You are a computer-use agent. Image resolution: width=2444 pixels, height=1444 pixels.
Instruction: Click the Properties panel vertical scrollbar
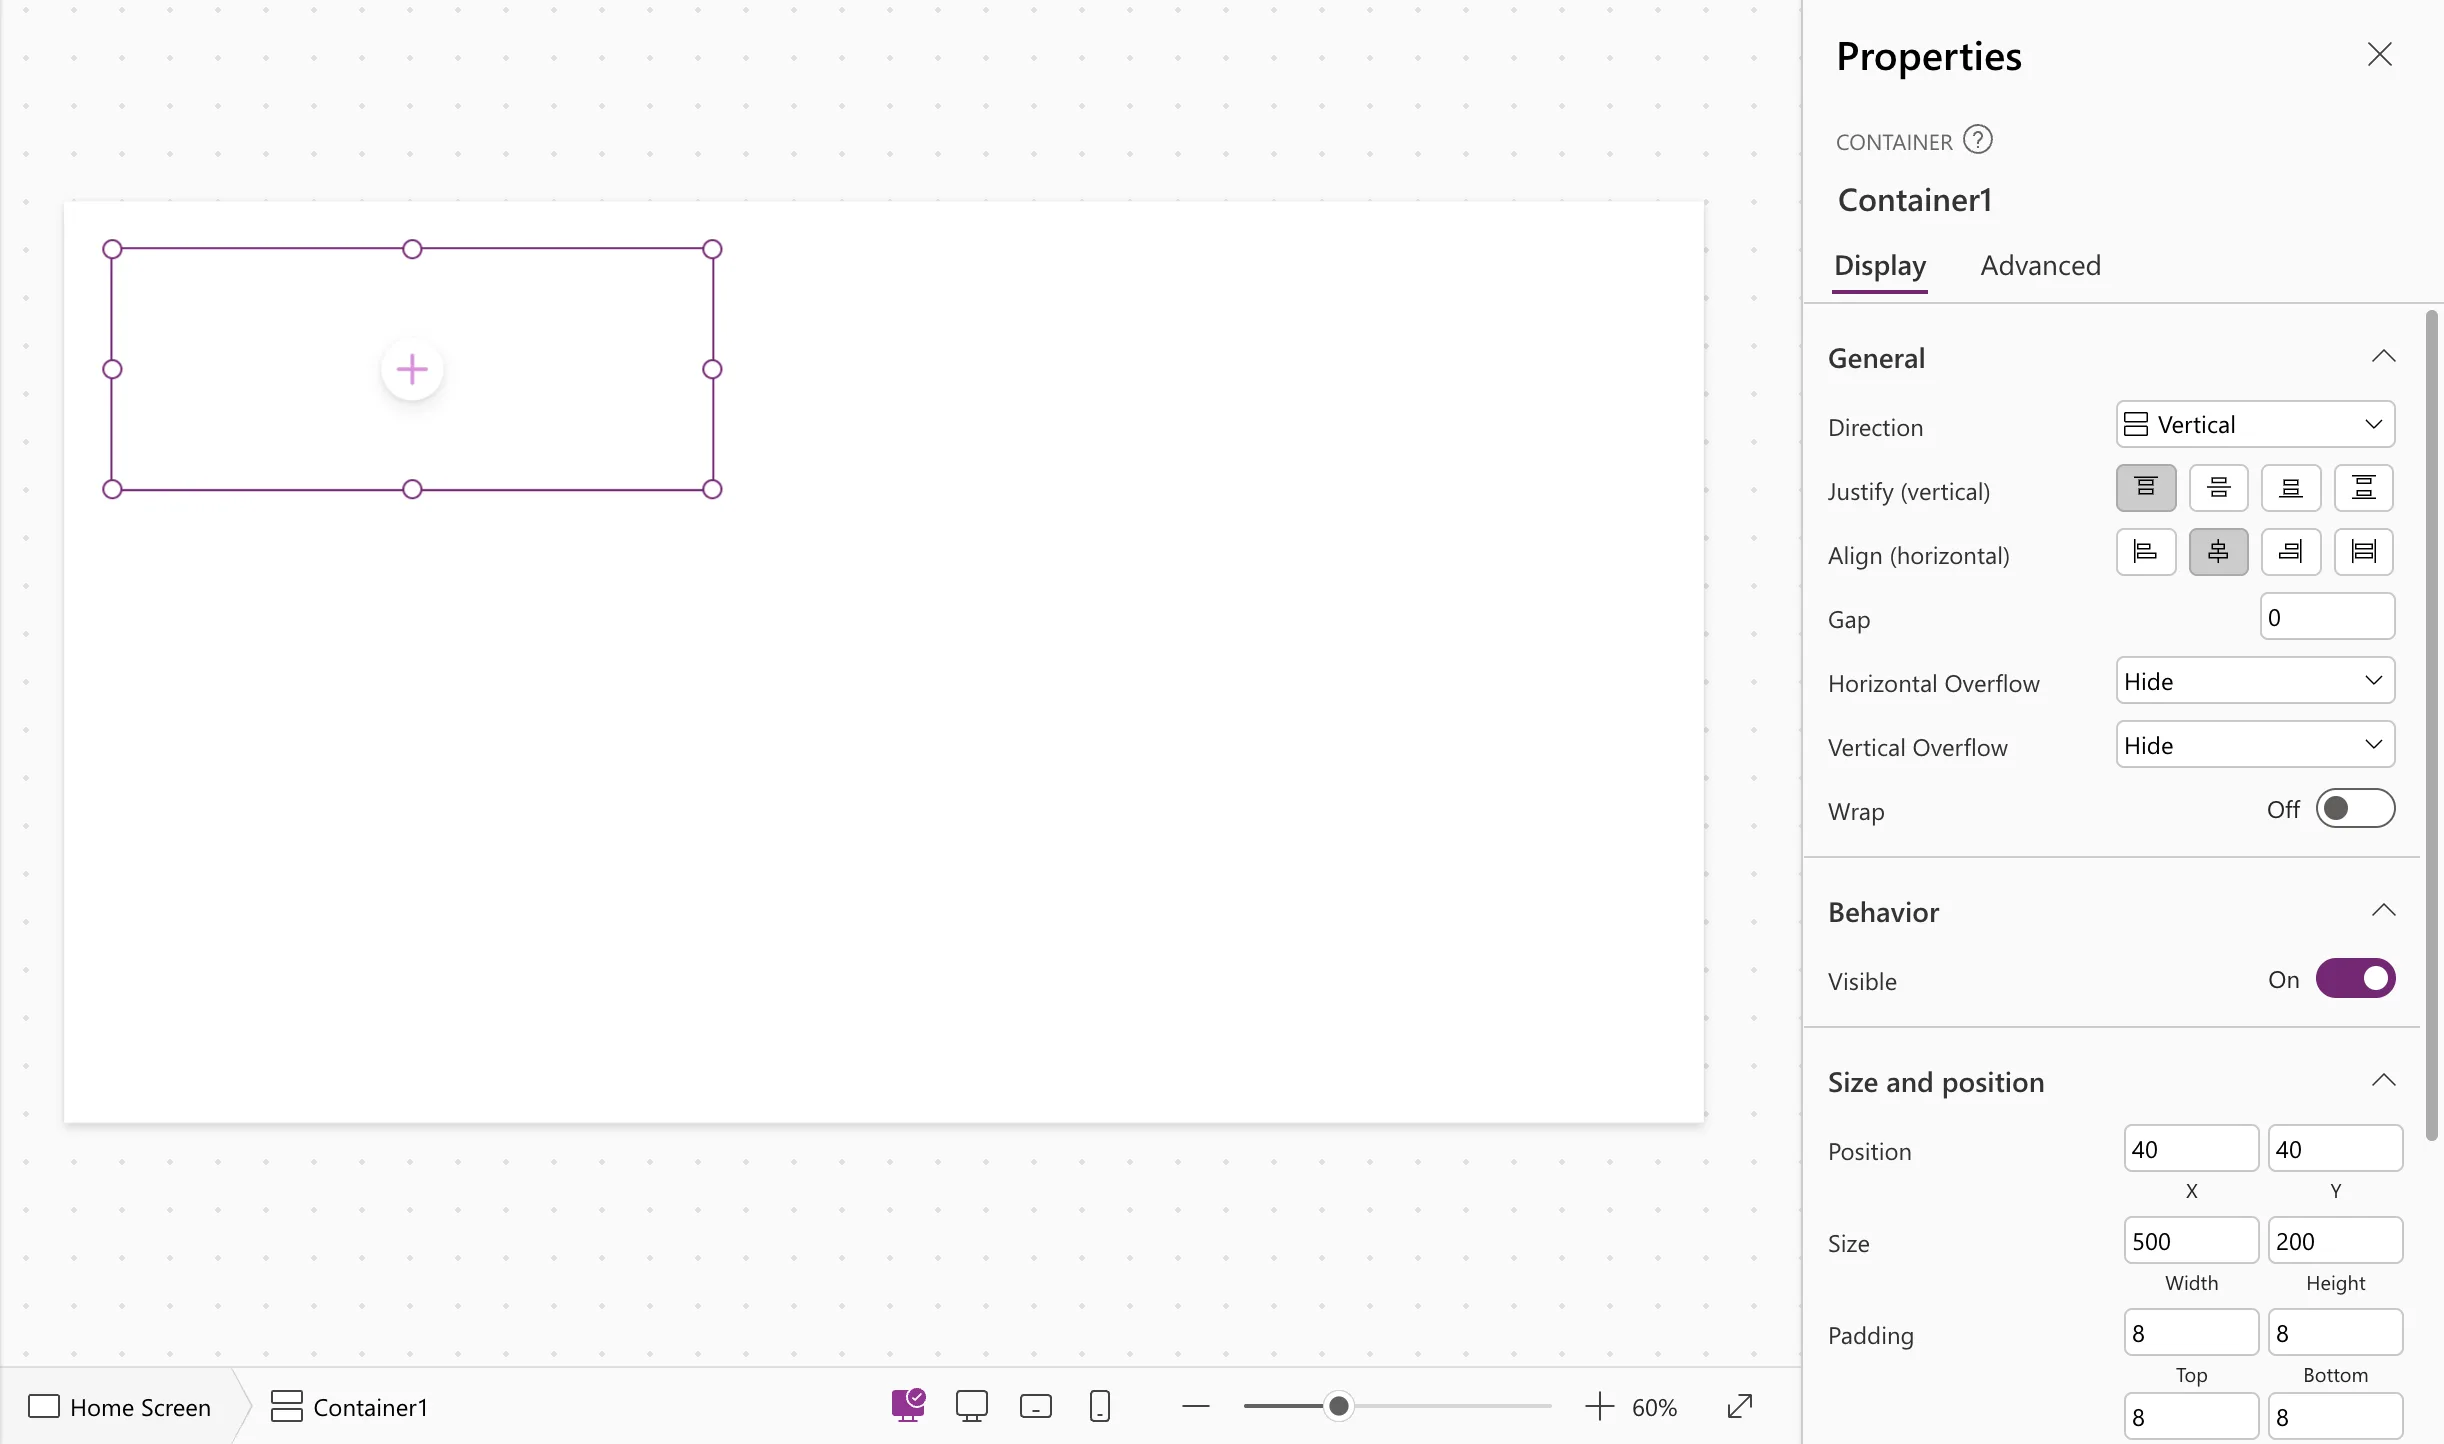[x=2432, y=725]
